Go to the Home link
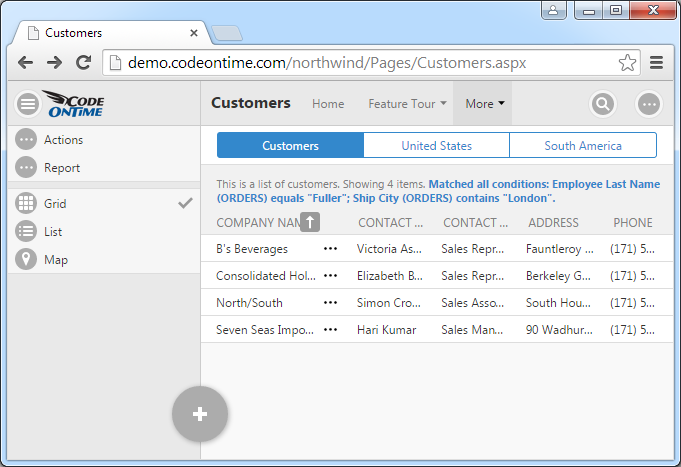The image size is (681, 467). pyautogui.click(x=328, y=104)
